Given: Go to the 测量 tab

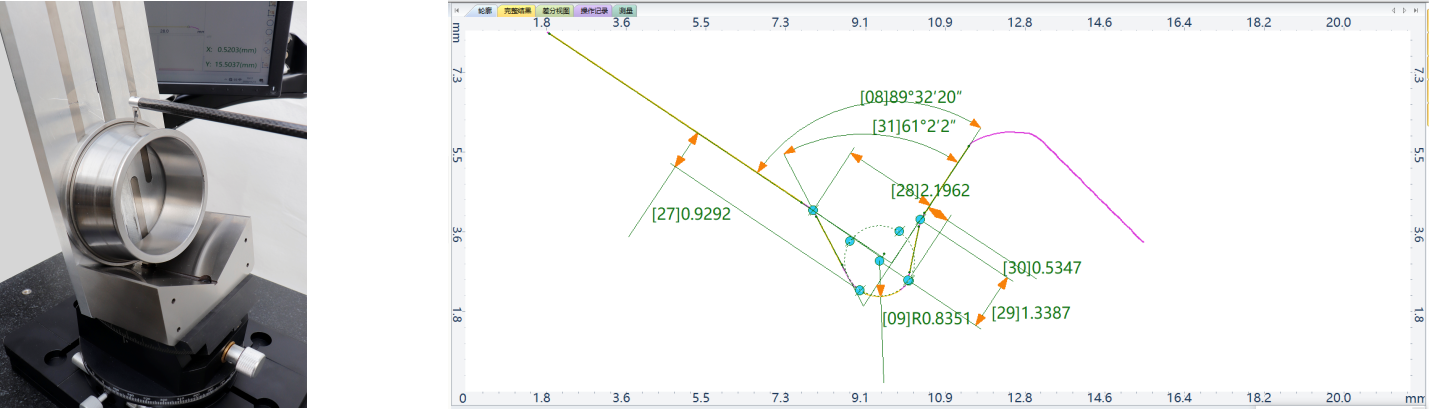Looking at the screenshot, I should (x=626, y=10).
